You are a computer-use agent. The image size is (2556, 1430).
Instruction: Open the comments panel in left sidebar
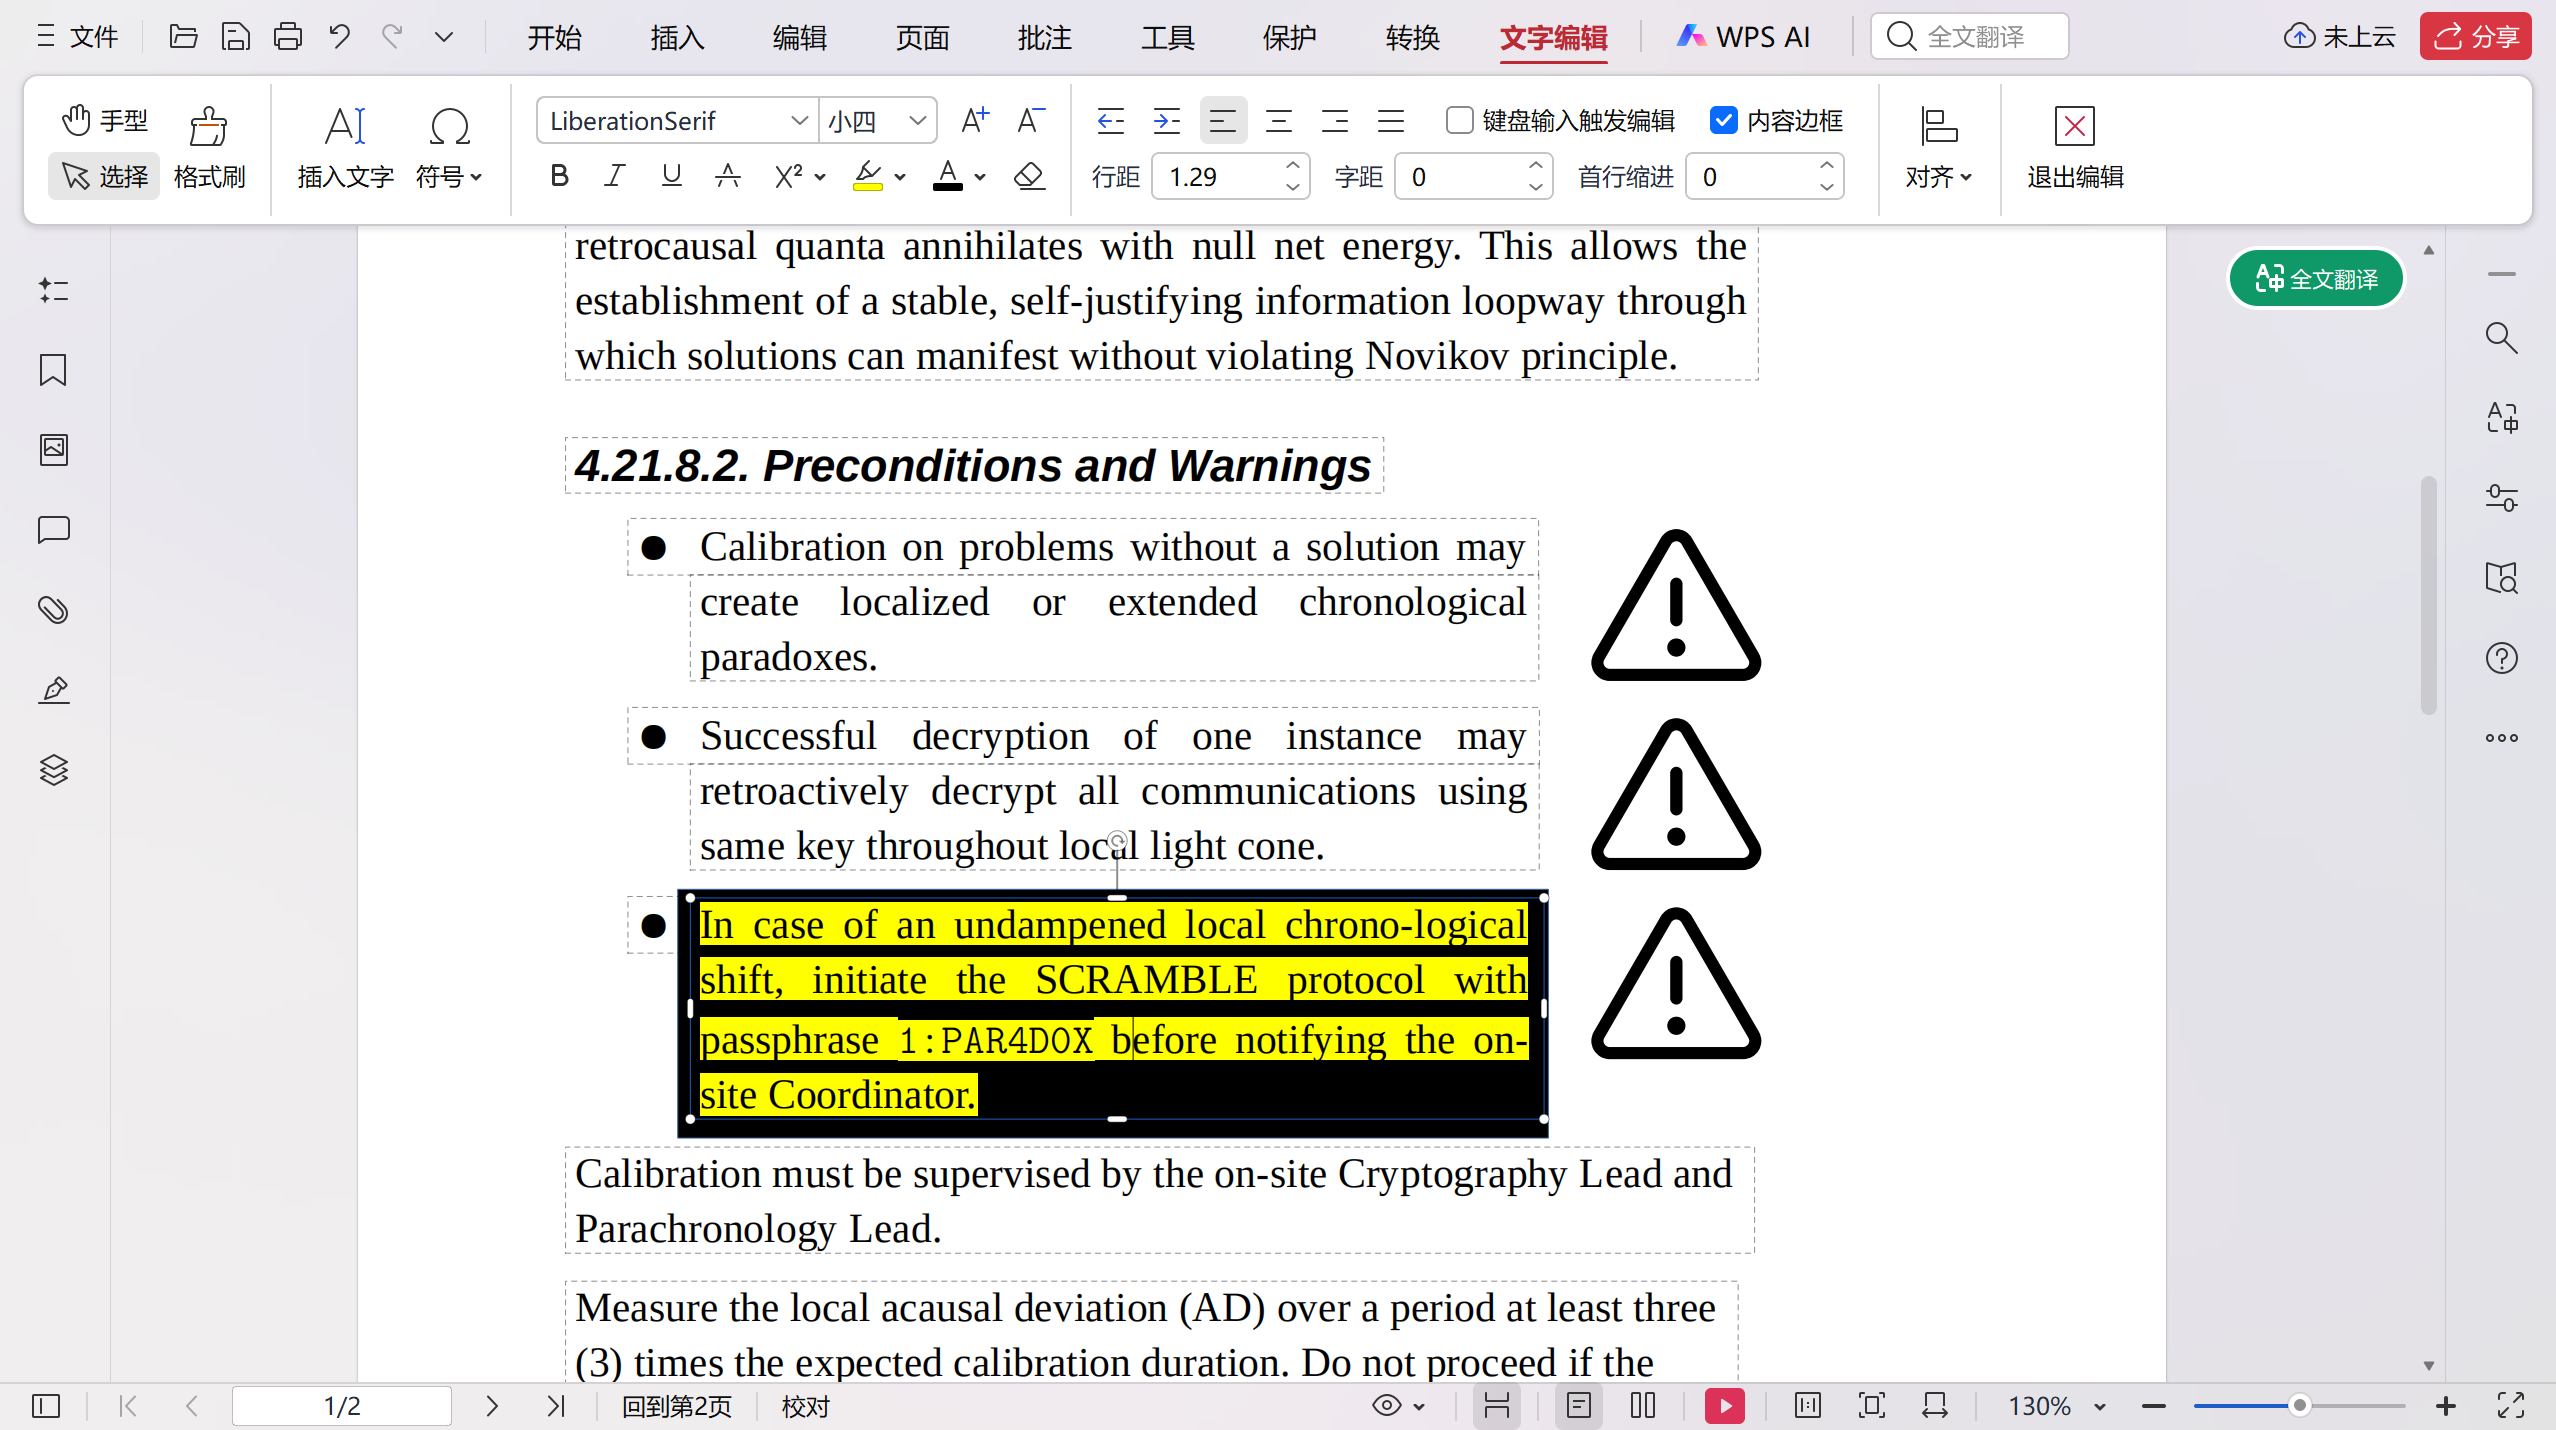click(53, 530)
